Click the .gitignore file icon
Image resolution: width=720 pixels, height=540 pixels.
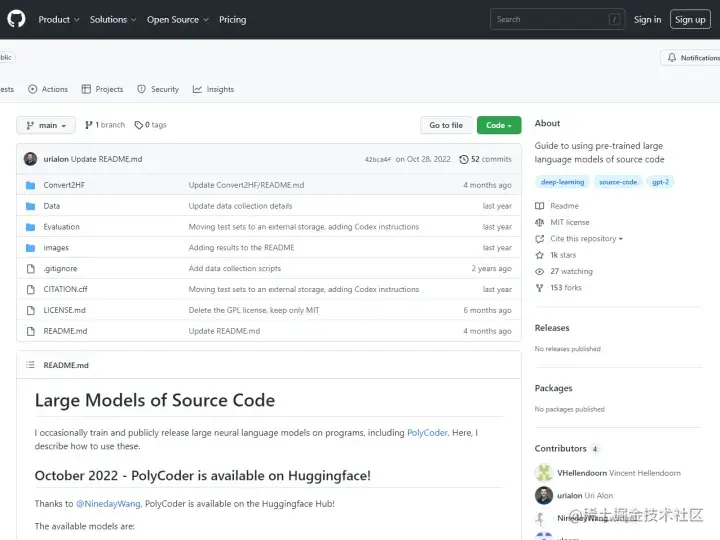point(30,269)
